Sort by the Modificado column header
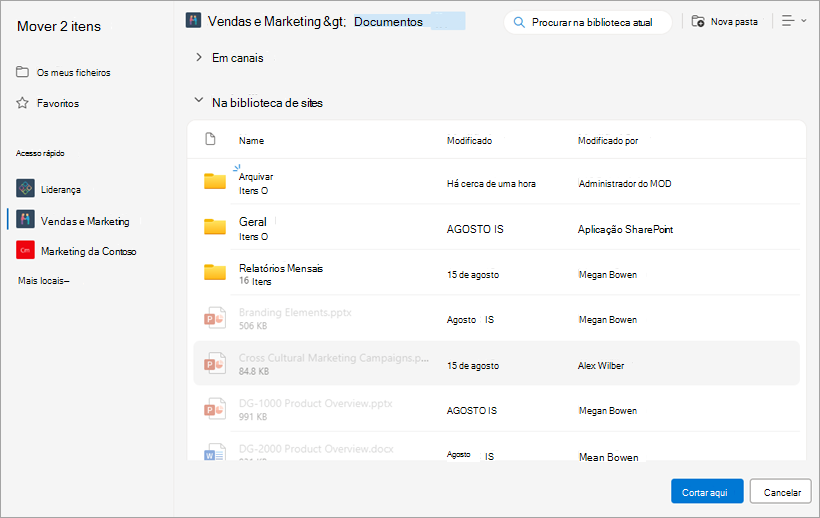 click(469, 140)
